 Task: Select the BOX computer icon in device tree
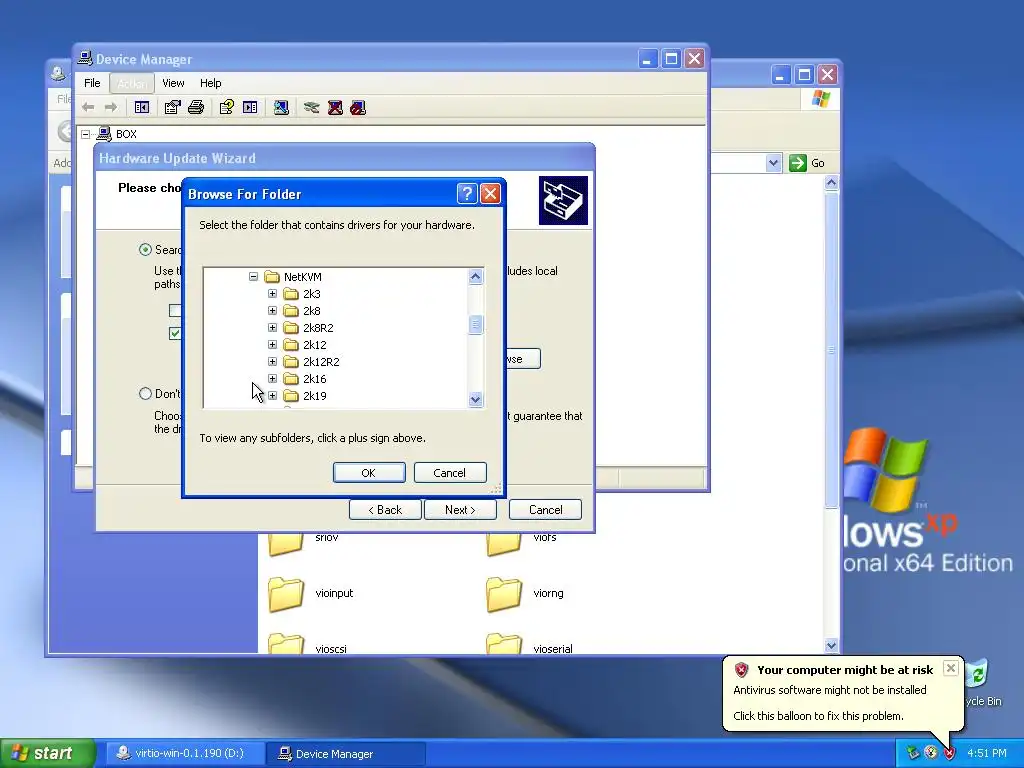coord(104,134)
